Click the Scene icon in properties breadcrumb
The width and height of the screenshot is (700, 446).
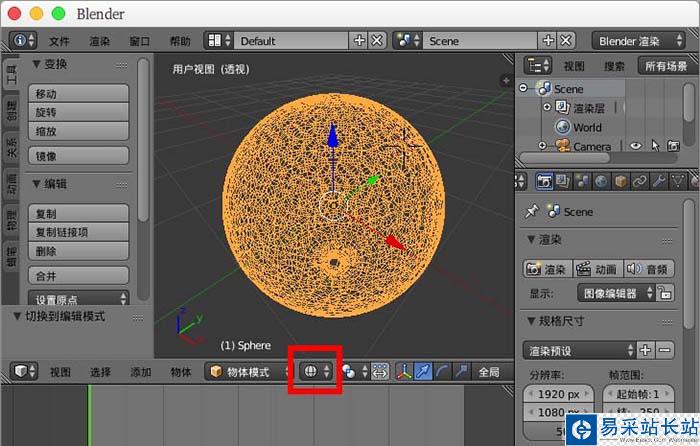[554, 211]
